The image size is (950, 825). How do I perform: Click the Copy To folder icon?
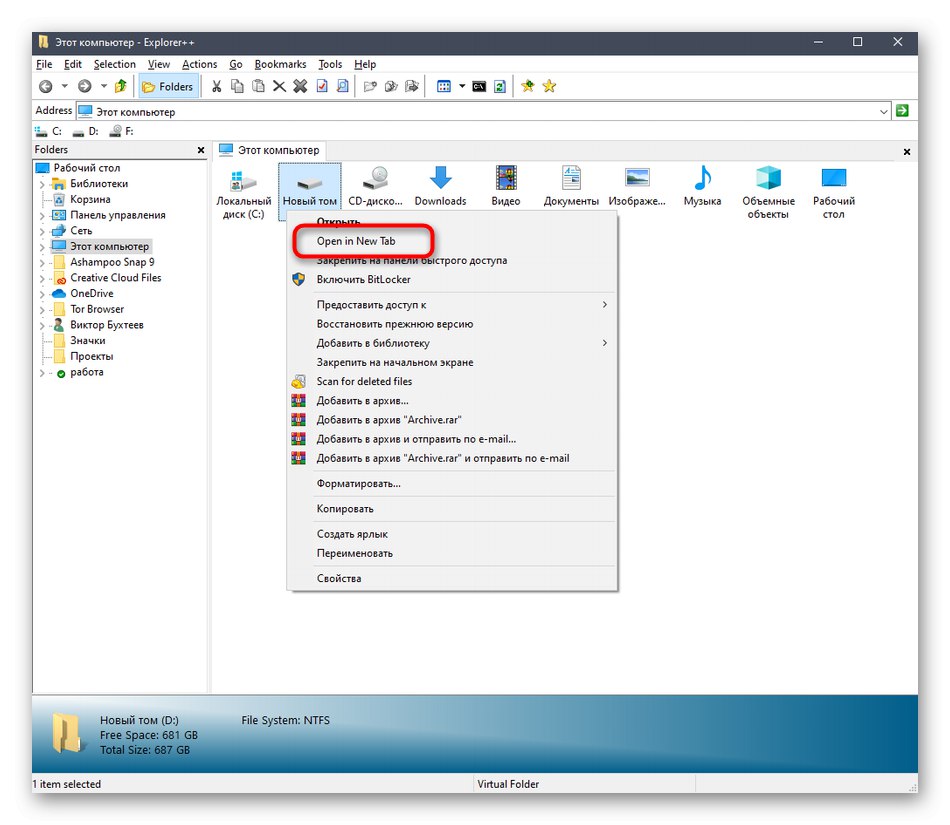(391, 87)
